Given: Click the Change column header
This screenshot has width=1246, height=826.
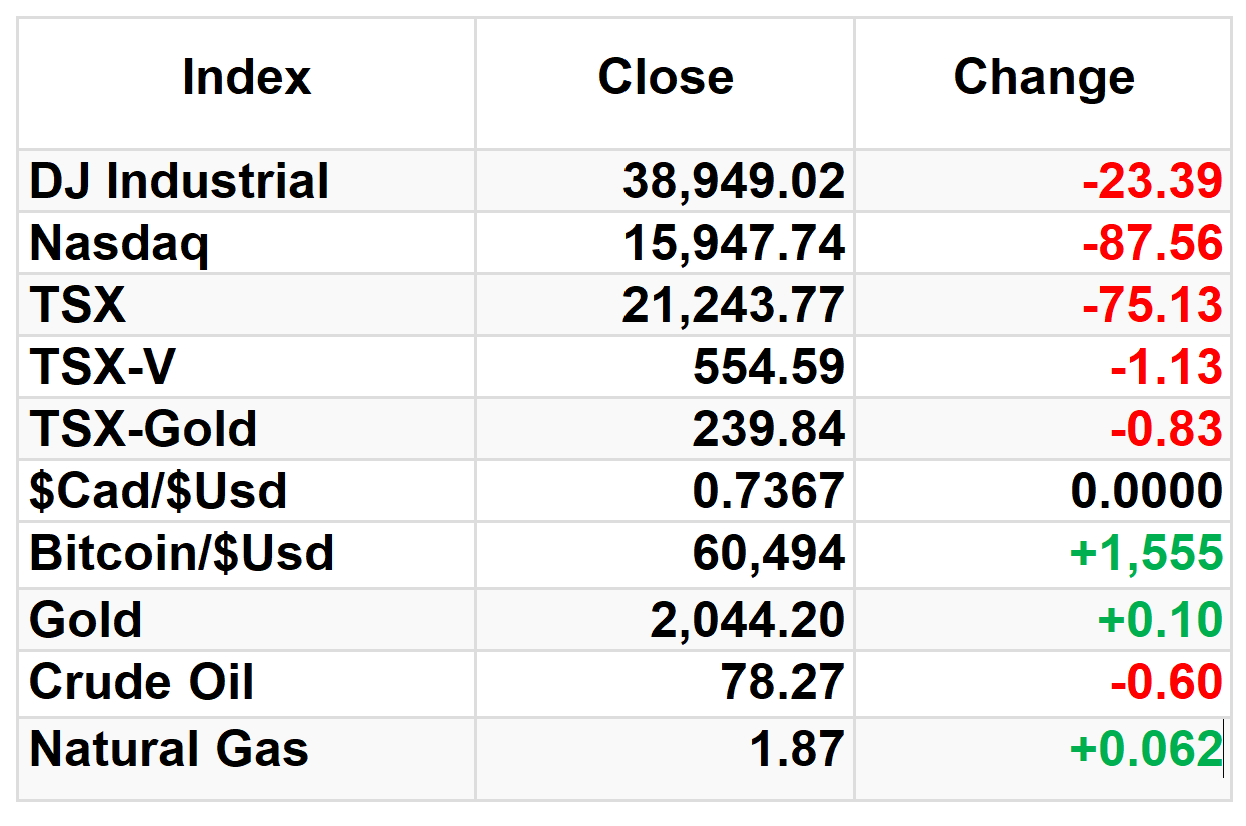Looking at the screenshot, I should [x=1044, y=78].
